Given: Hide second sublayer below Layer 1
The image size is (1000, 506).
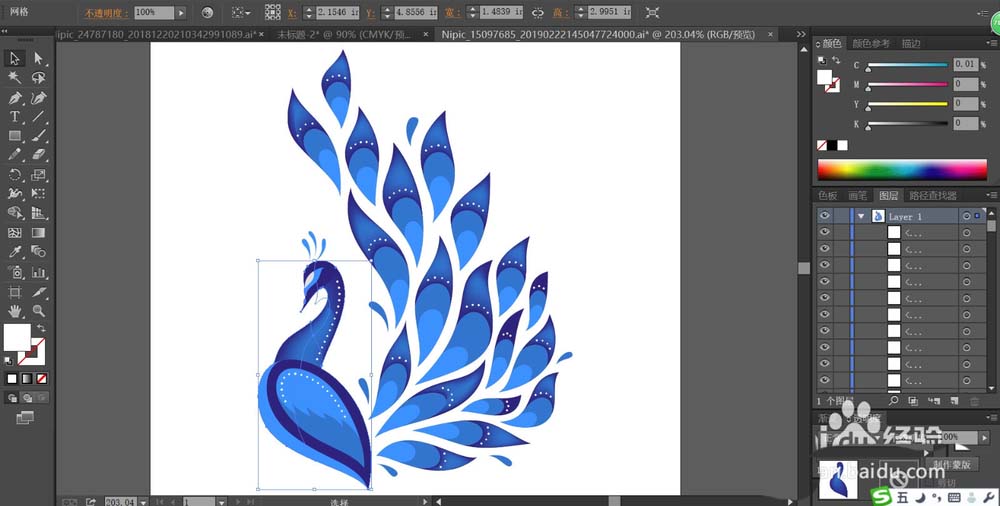Looking at the screenshot, I should (825, 248).
